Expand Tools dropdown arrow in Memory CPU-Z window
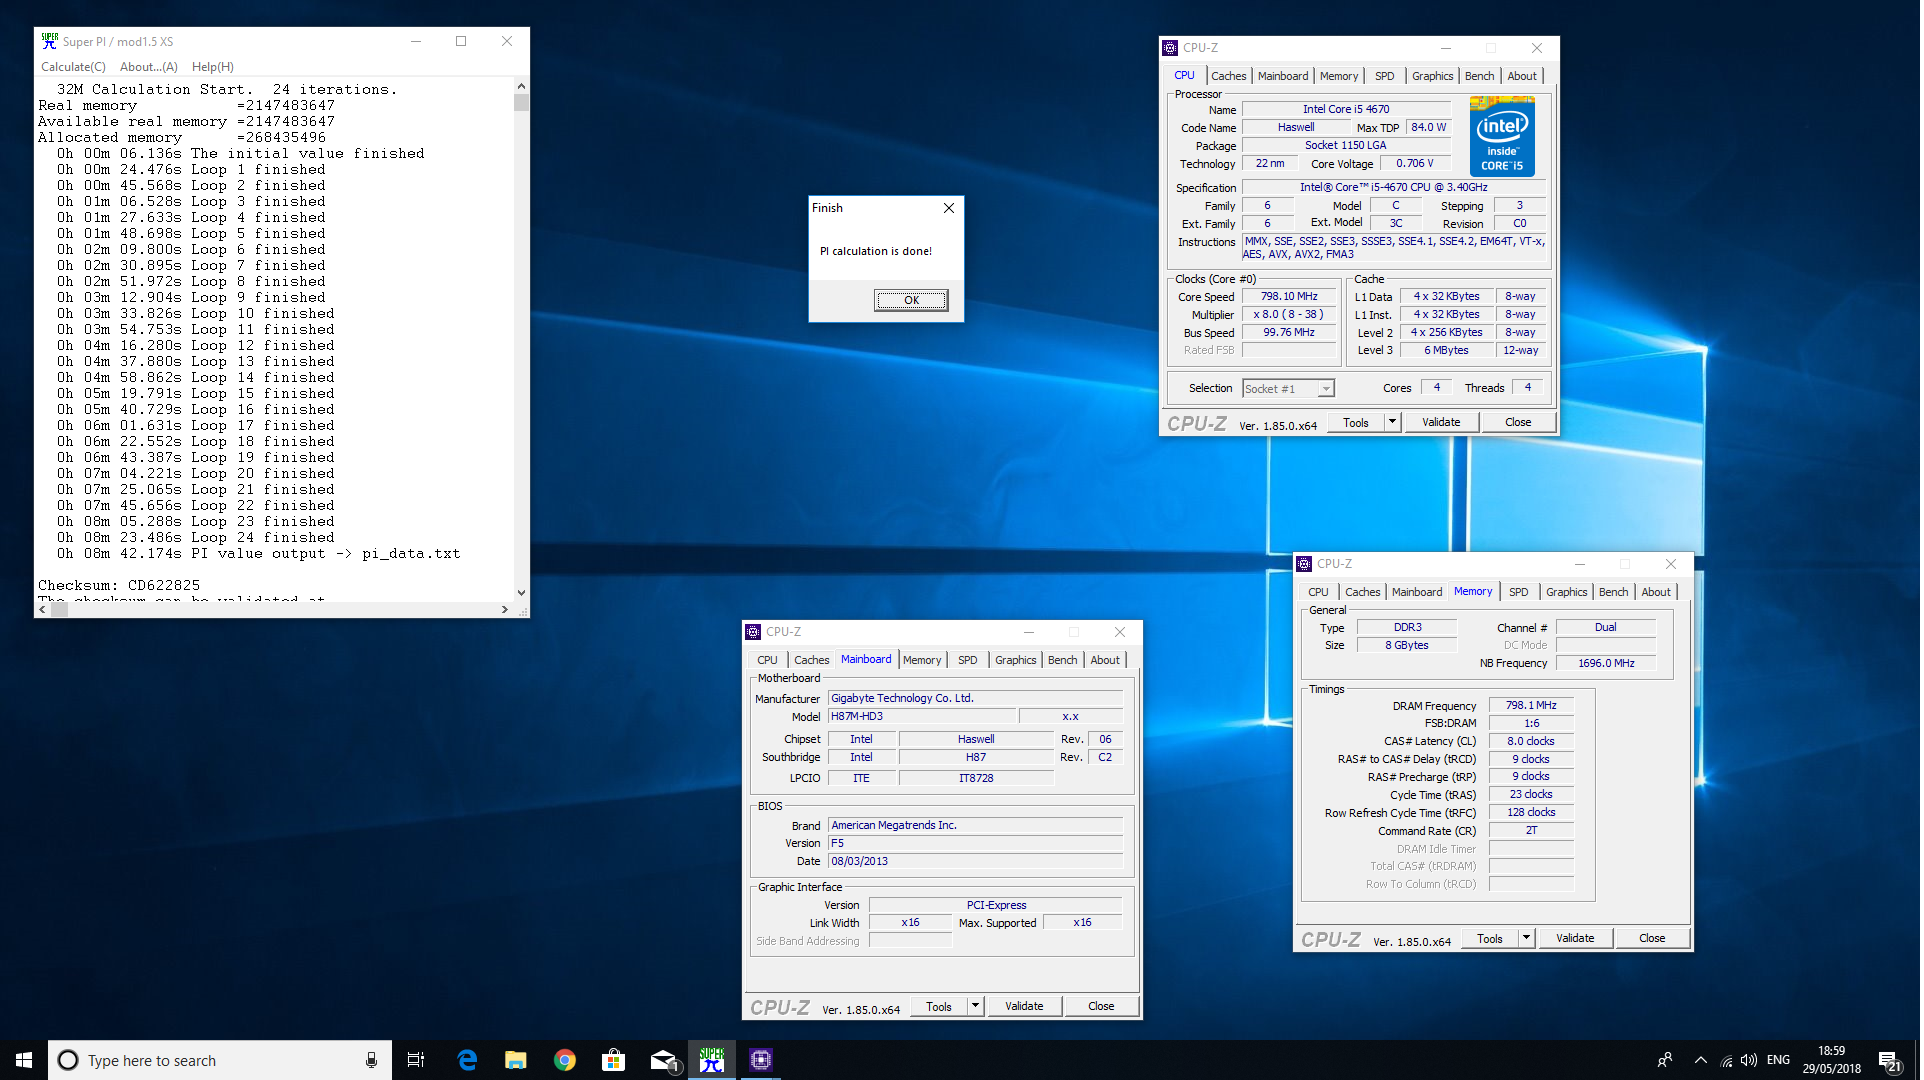The image size is (1924, 1080). tap(1526, 939)
